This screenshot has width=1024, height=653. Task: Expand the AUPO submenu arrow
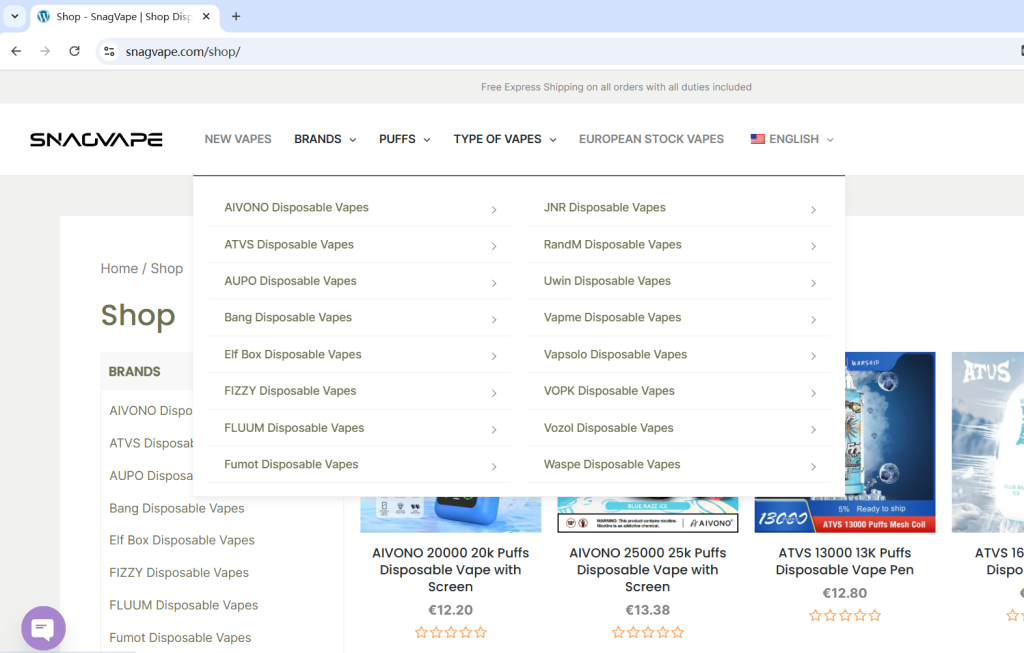coord(494,283)
